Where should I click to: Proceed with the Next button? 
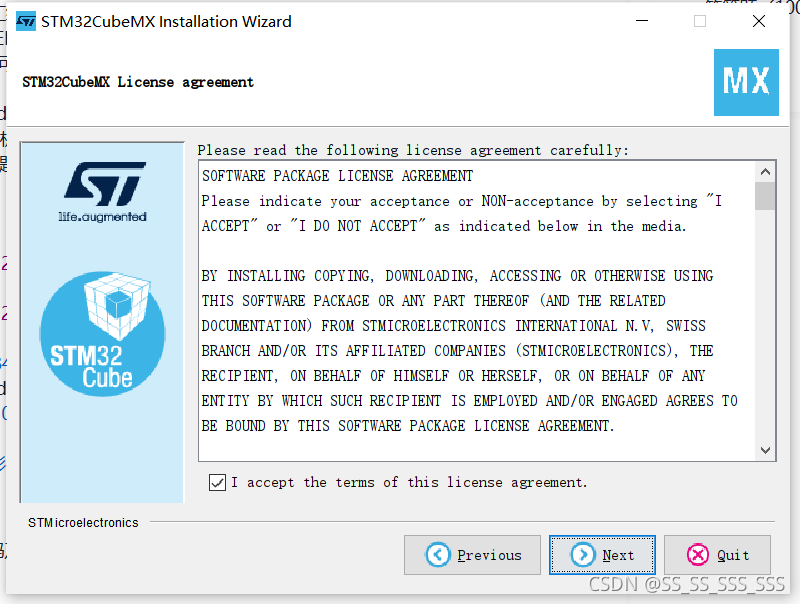(x=602, y=555)
